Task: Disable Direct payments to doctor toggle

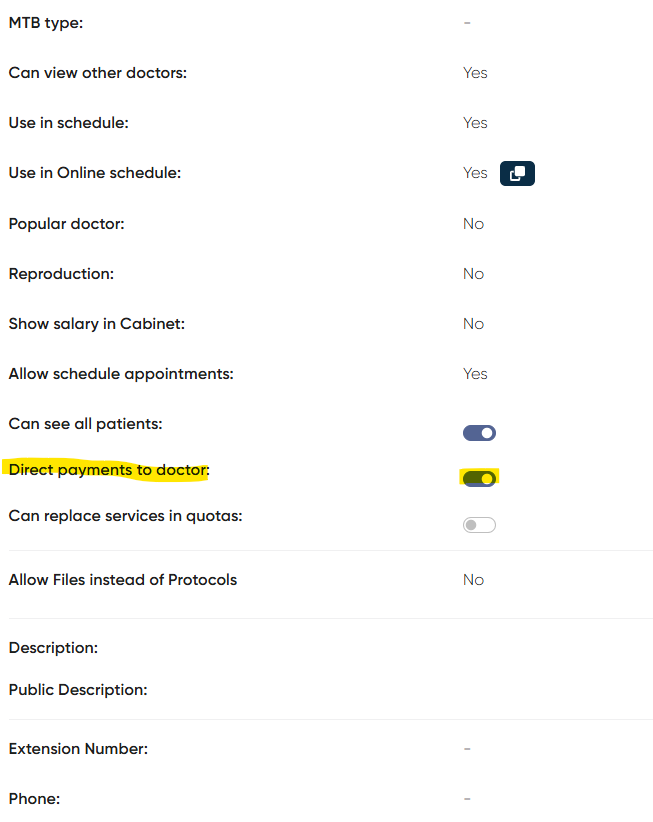Action: [x=479, y=478]
